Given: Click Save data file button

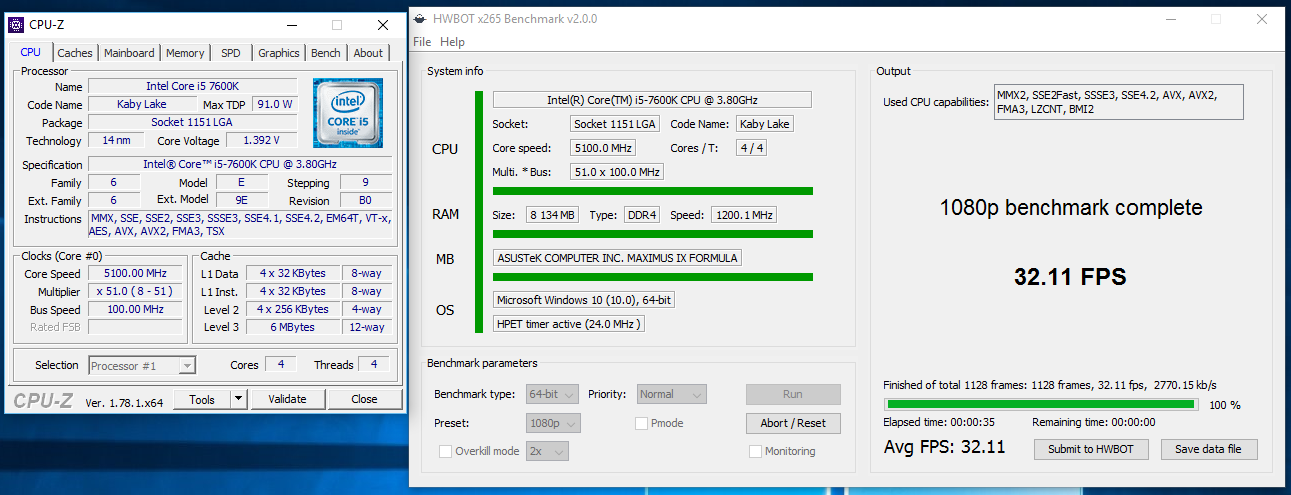Looking at the screenshot, I should [1208, 449].
